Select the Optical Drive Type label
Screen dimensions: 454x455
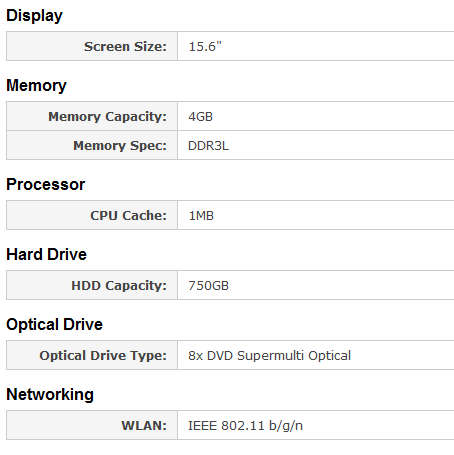click(x=103, y=356)
